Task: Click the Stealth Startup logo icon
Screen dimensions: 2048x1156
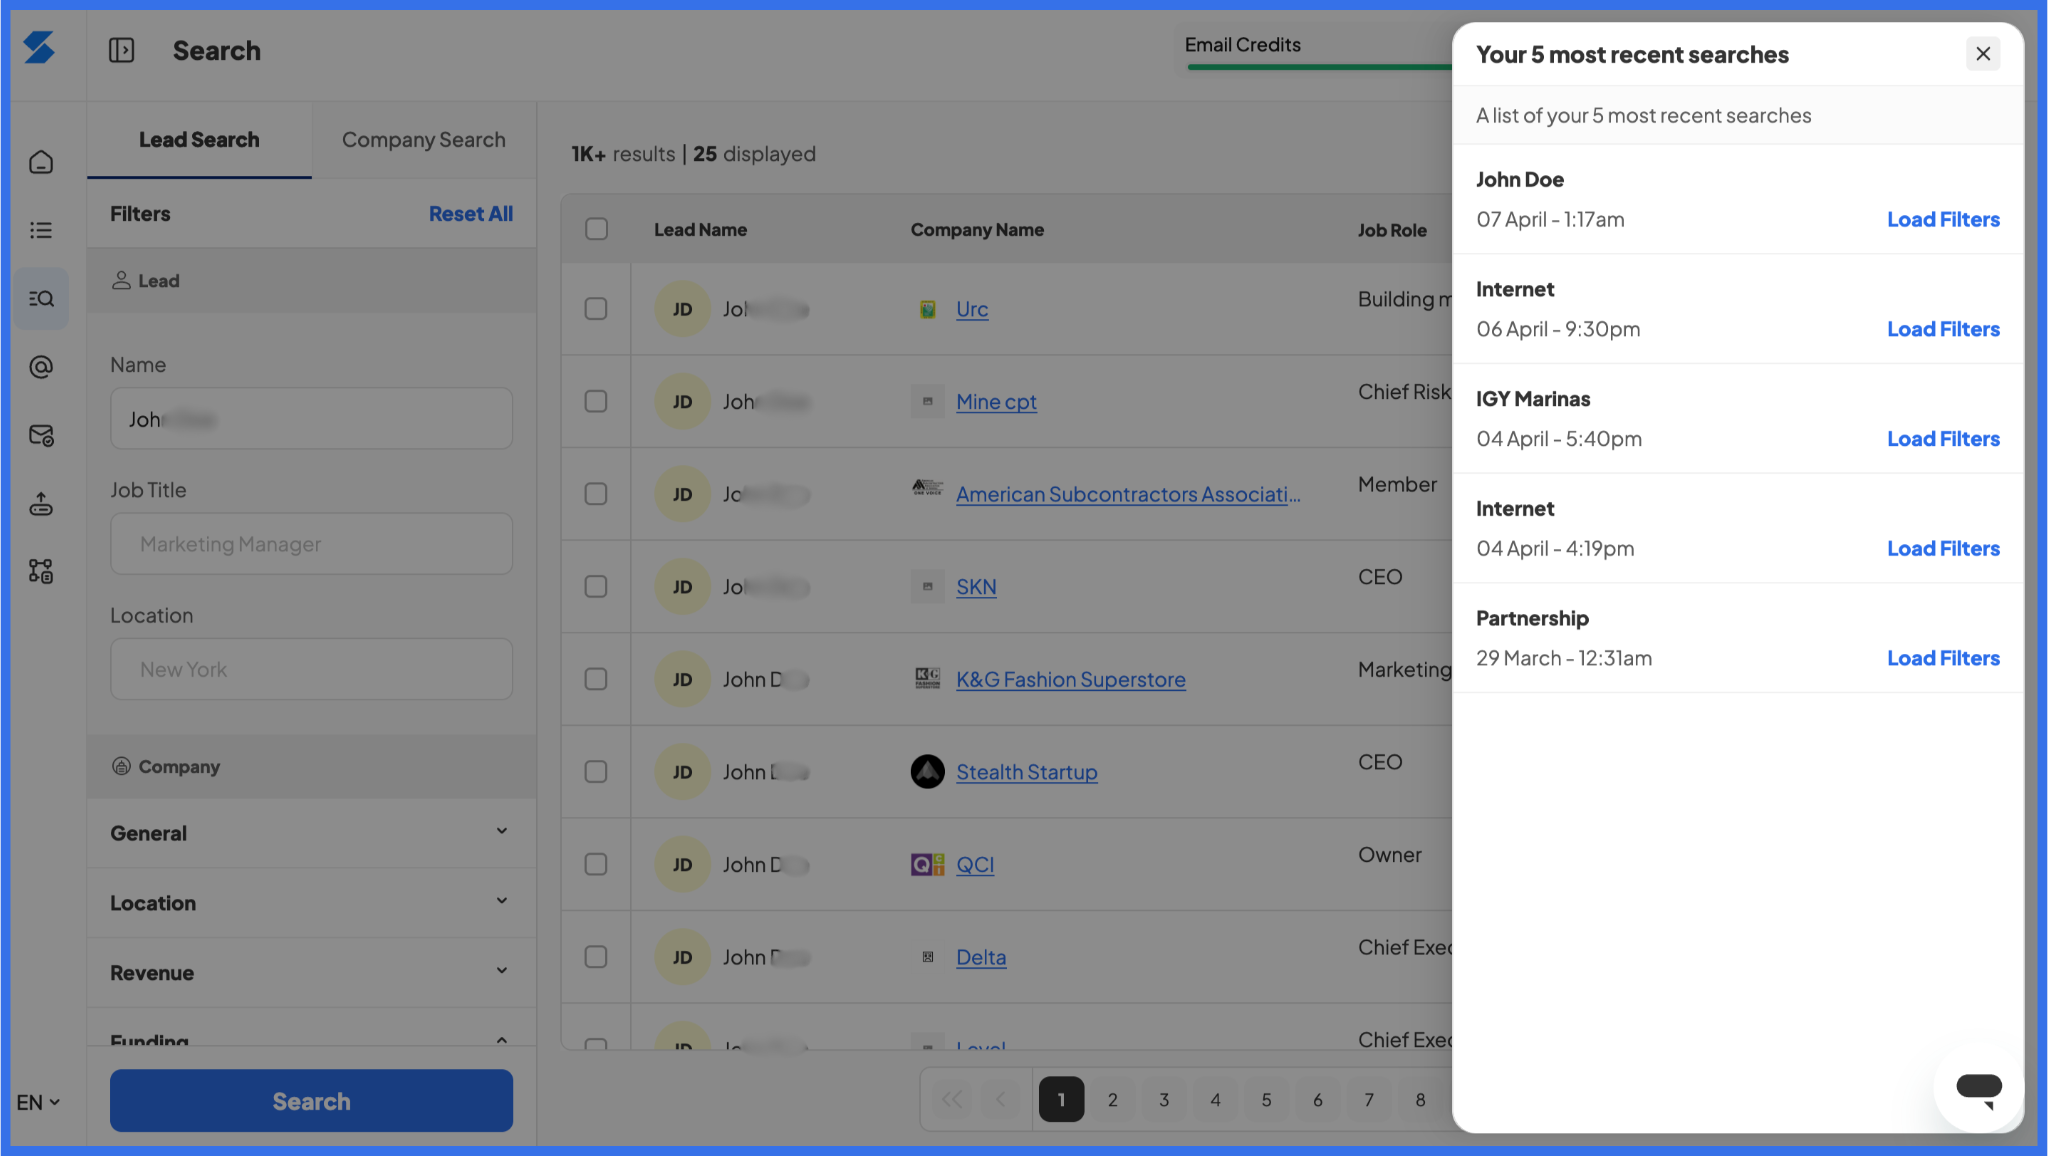Action: (x=928, y=772)
